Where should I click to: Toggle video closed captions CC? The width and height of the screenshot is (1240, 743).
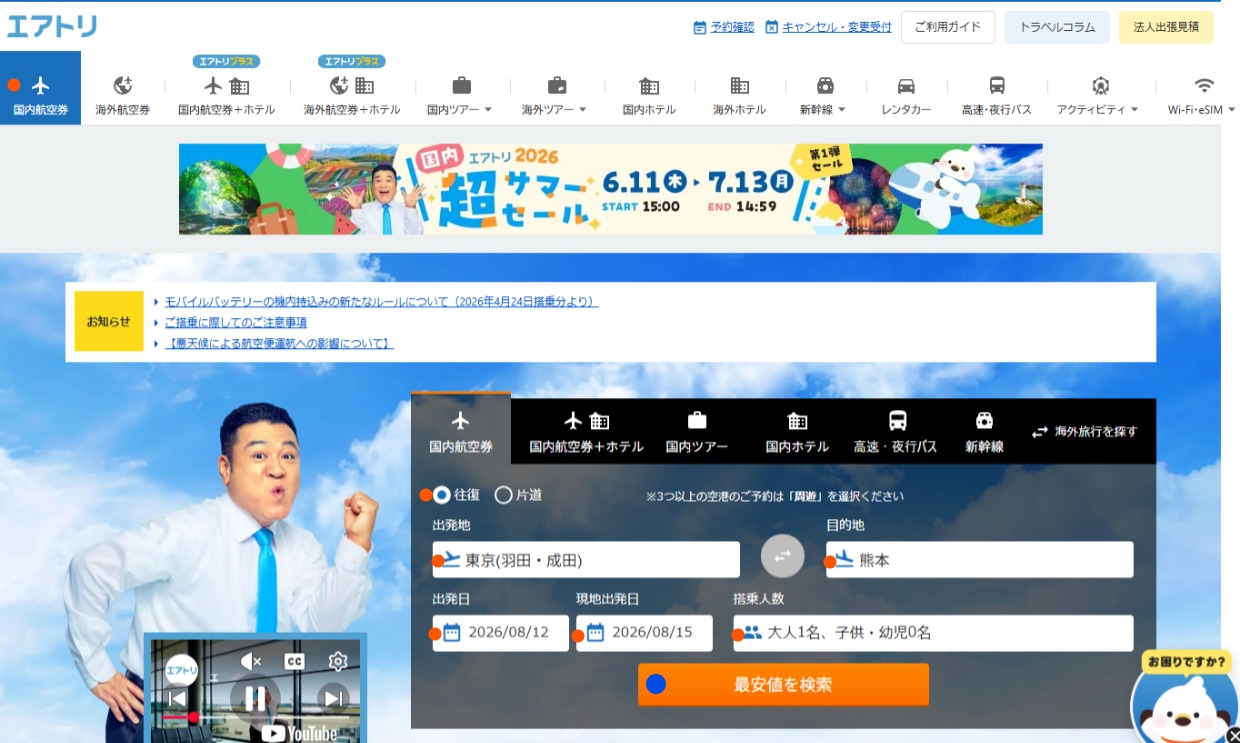point(294,661)
